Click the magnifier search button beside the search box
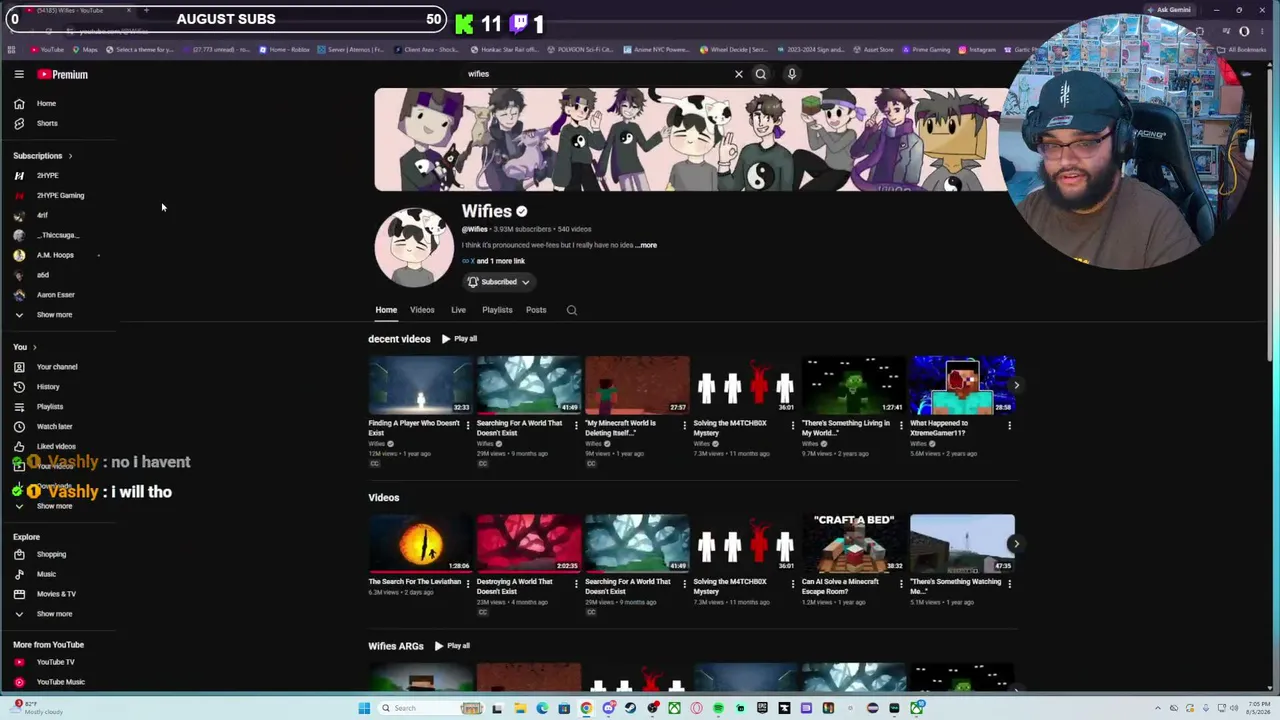Screen dimensions: 1280x720 coord(761,73)
